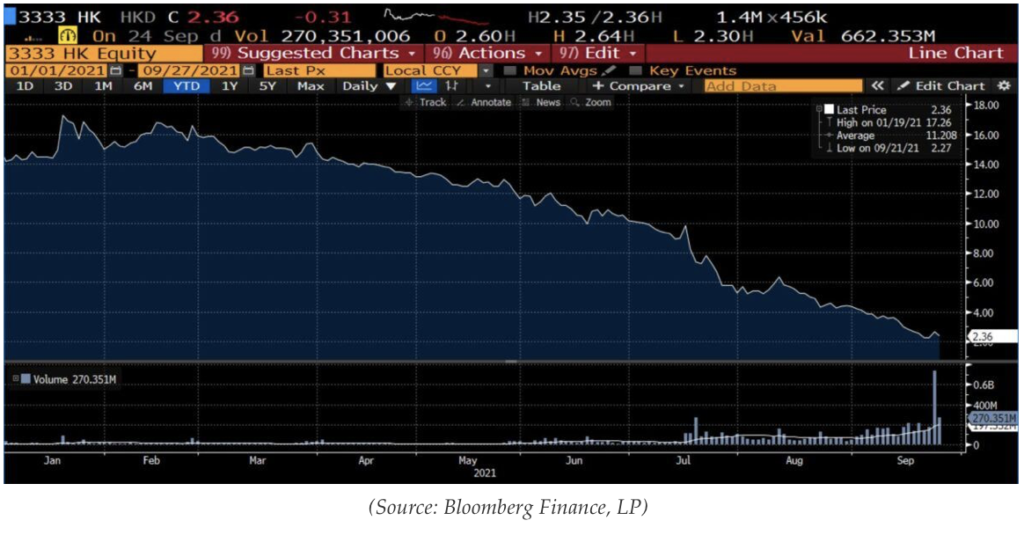Activate the Annotate tool
This screenshot has height=535, width=1024.
pos(484,103)
